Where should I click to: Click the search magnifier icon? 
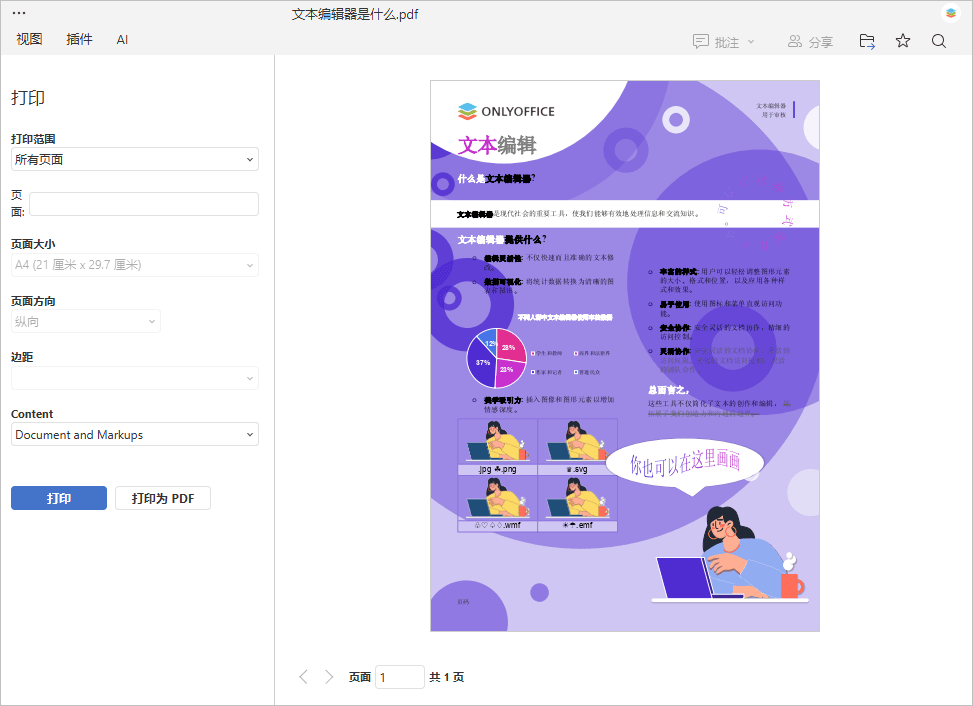[x=938, y=41]
